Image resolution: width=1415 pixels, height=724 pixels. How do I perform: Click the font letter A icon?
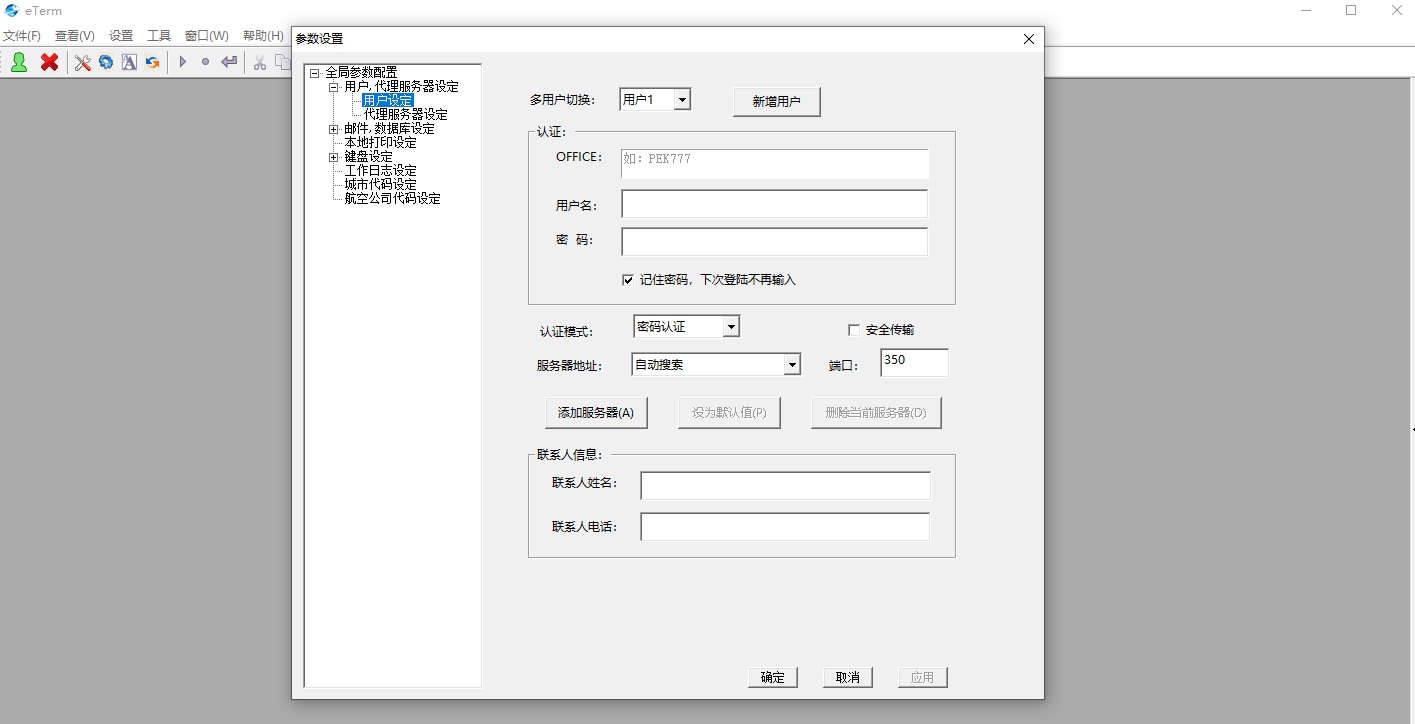coord(129,62)
